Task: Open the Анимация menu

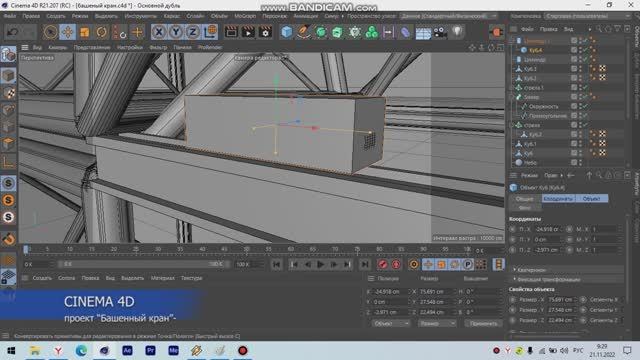Action: pos(305,16)
